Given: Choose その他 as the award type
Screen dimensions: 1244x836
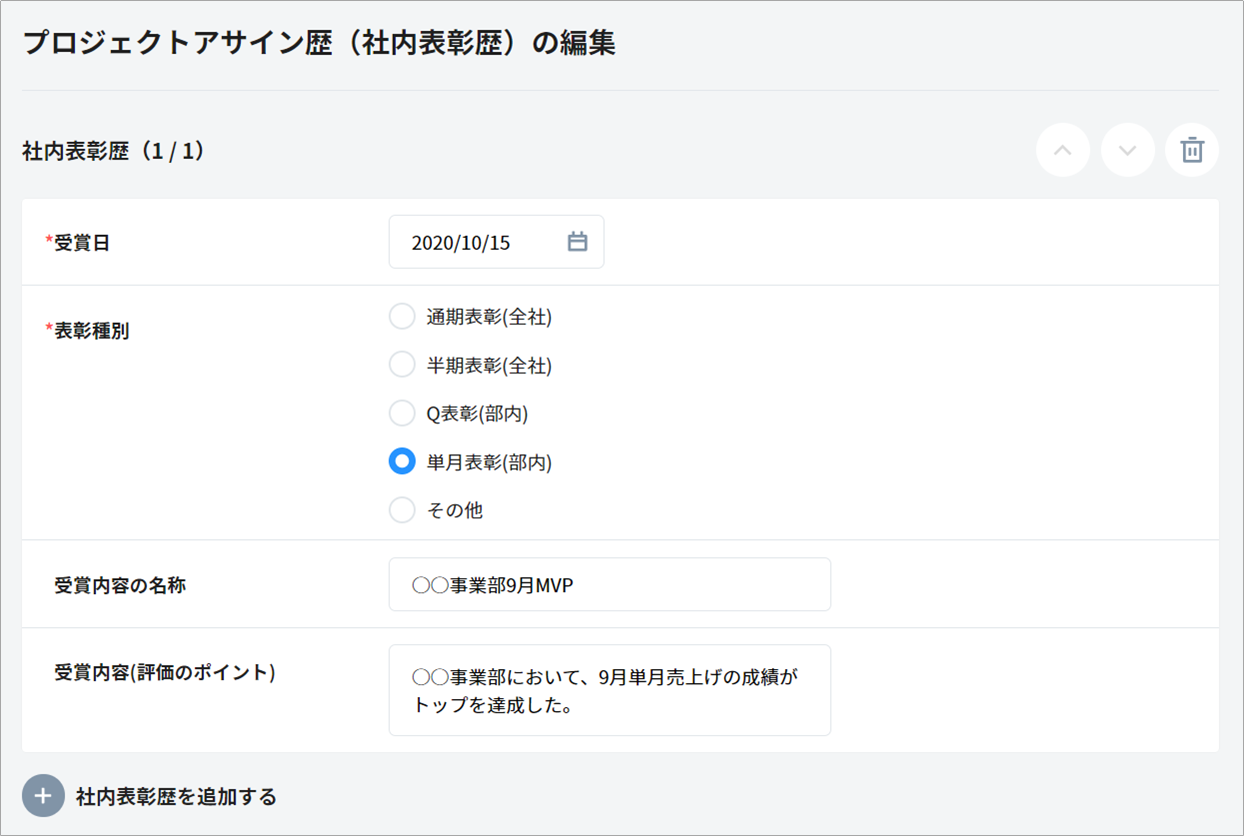Looking at the screenshot, I should coord(402,510).
